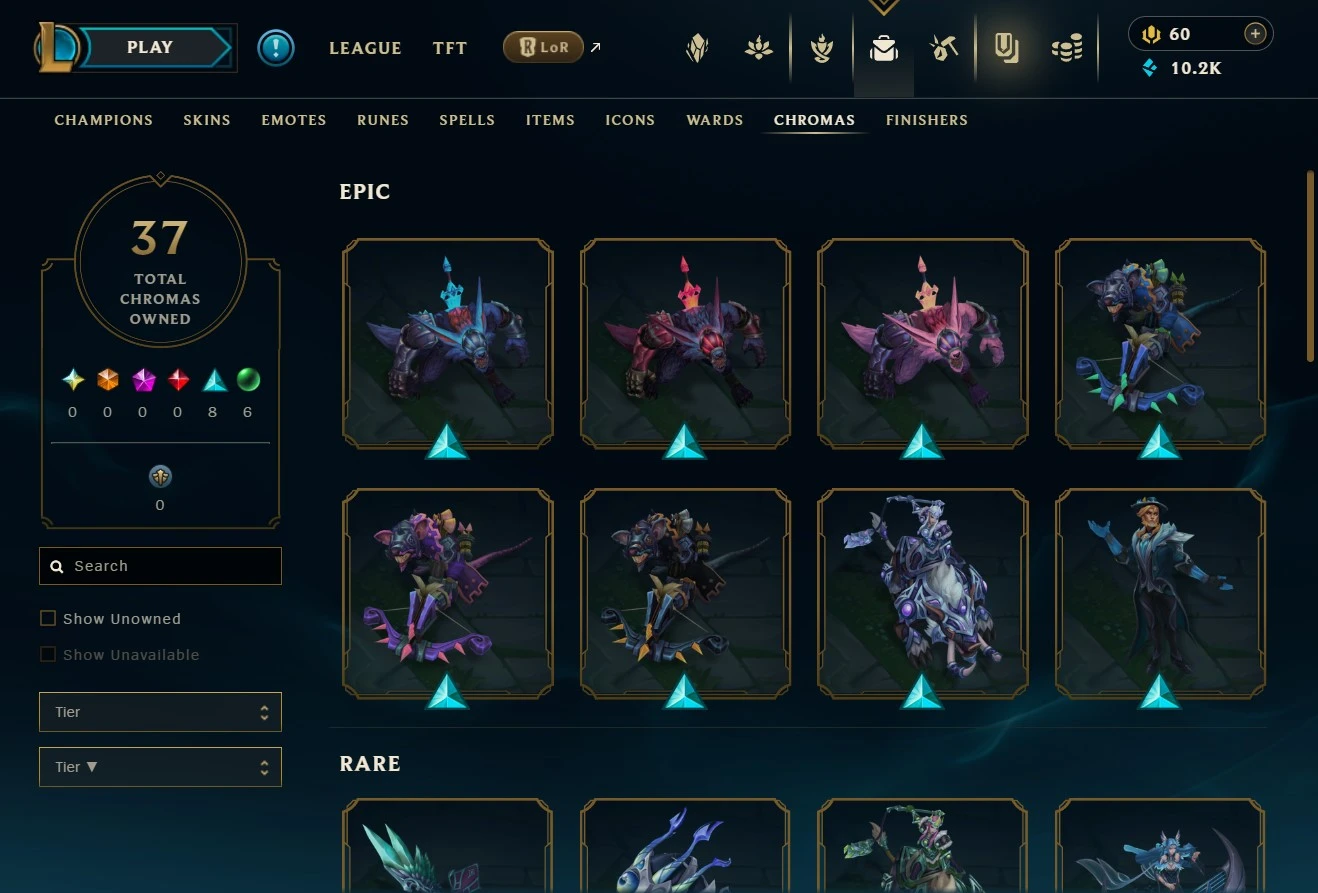Open the Loot hammer icon
This screenshot has width=1318, height=893.
pyautogui.click(x=944, y=48)
